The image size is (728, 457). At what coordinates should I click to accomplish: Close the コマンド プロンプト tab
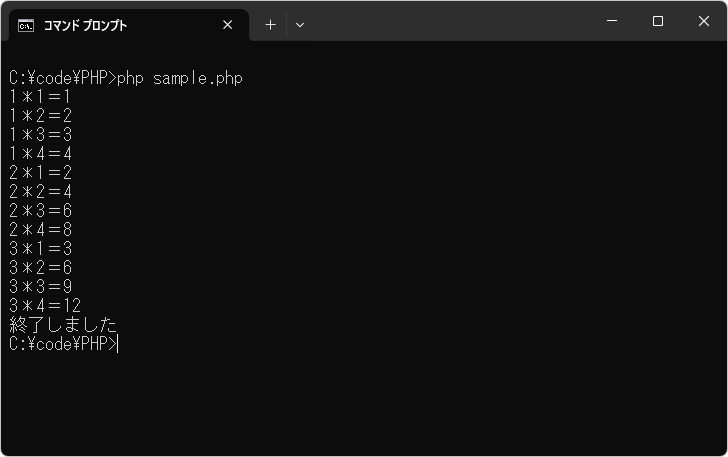point(228,25)
